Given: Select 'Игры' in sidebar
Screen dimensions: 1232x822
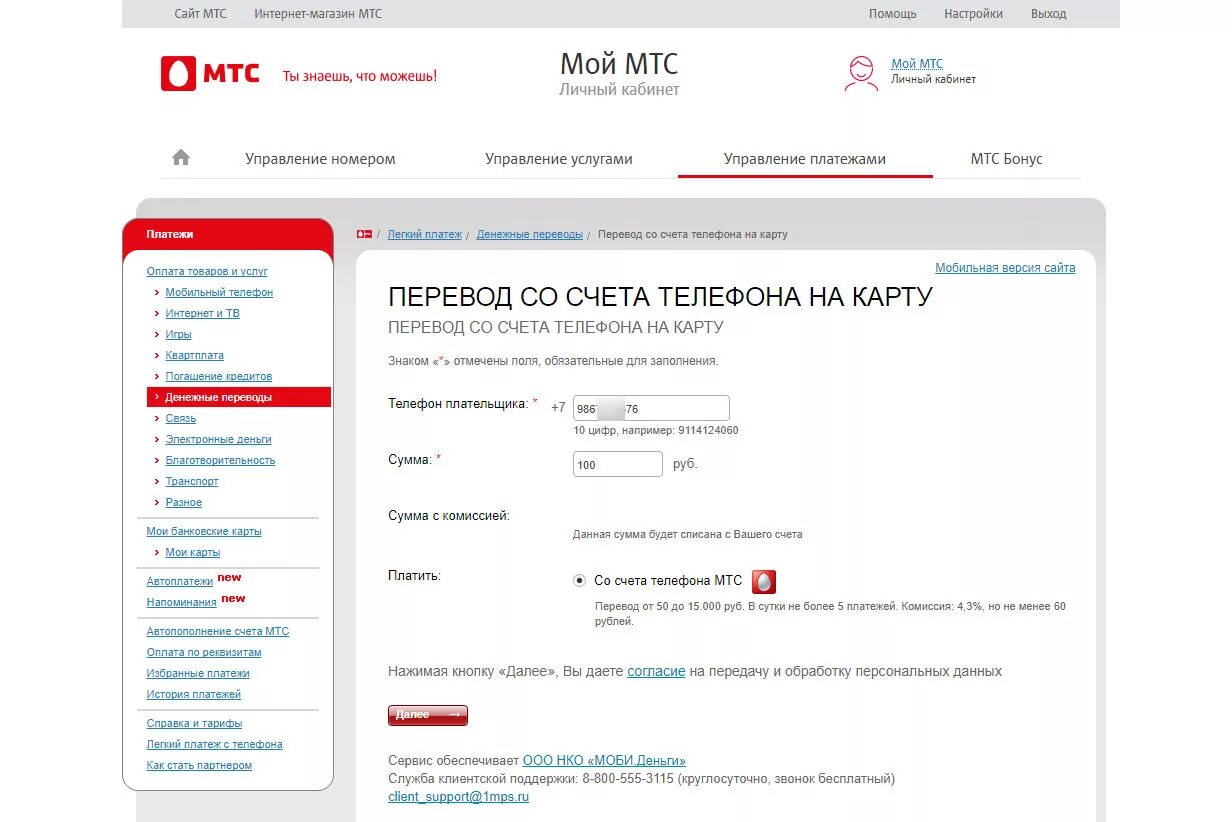Looking at the screenshot, I should (178, 334).
